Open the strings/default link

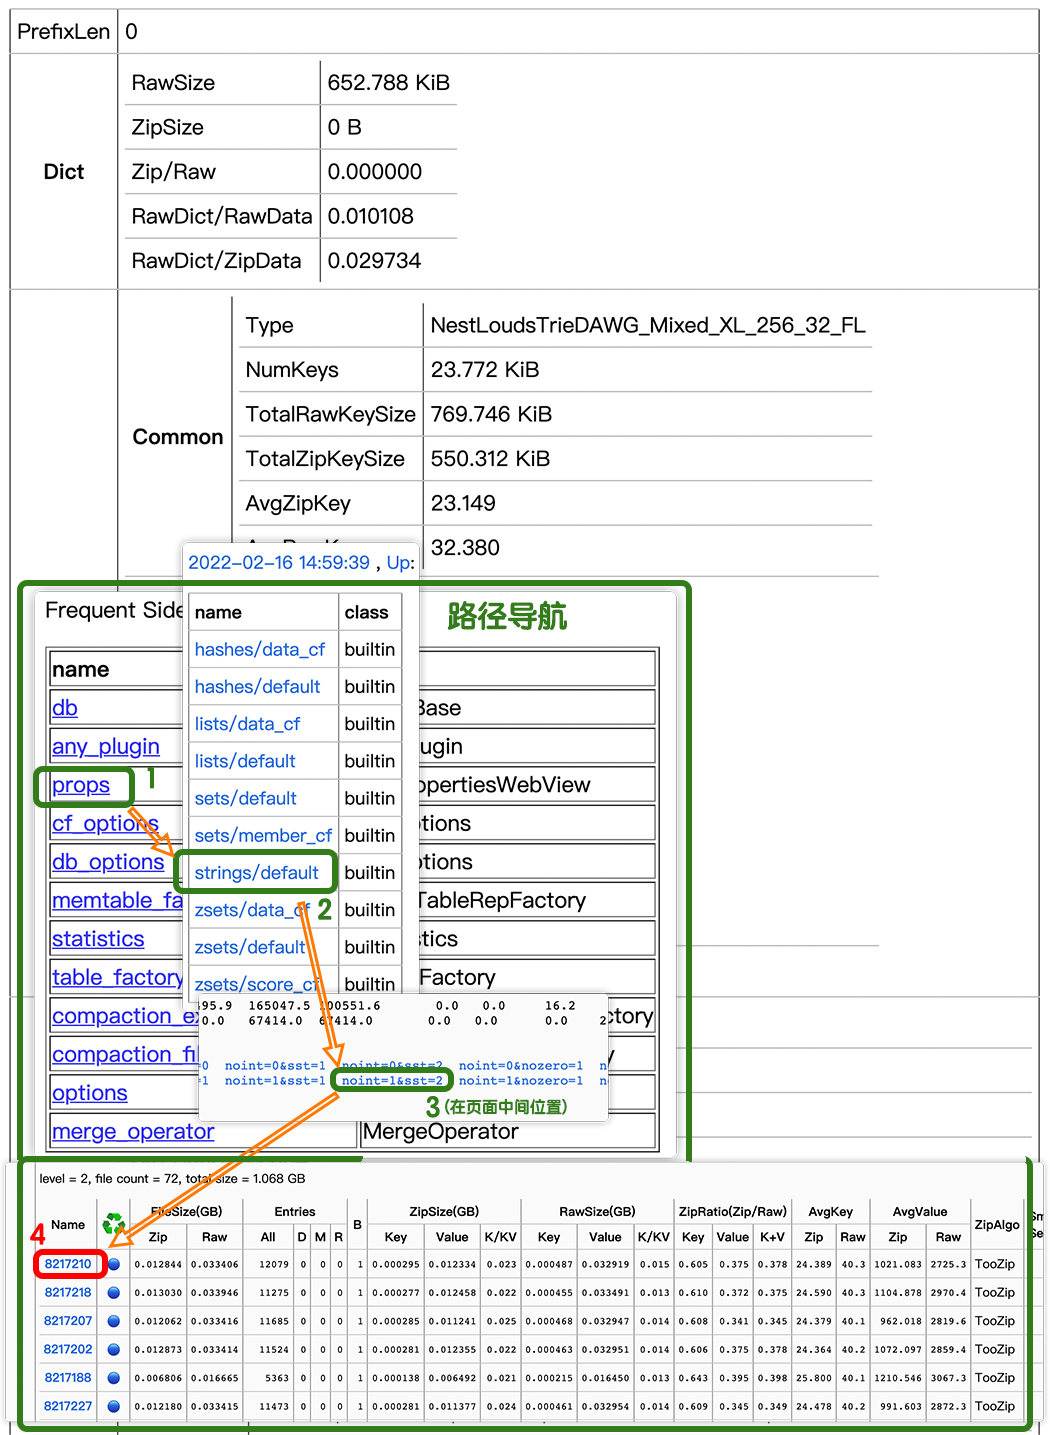click(256, 873)
